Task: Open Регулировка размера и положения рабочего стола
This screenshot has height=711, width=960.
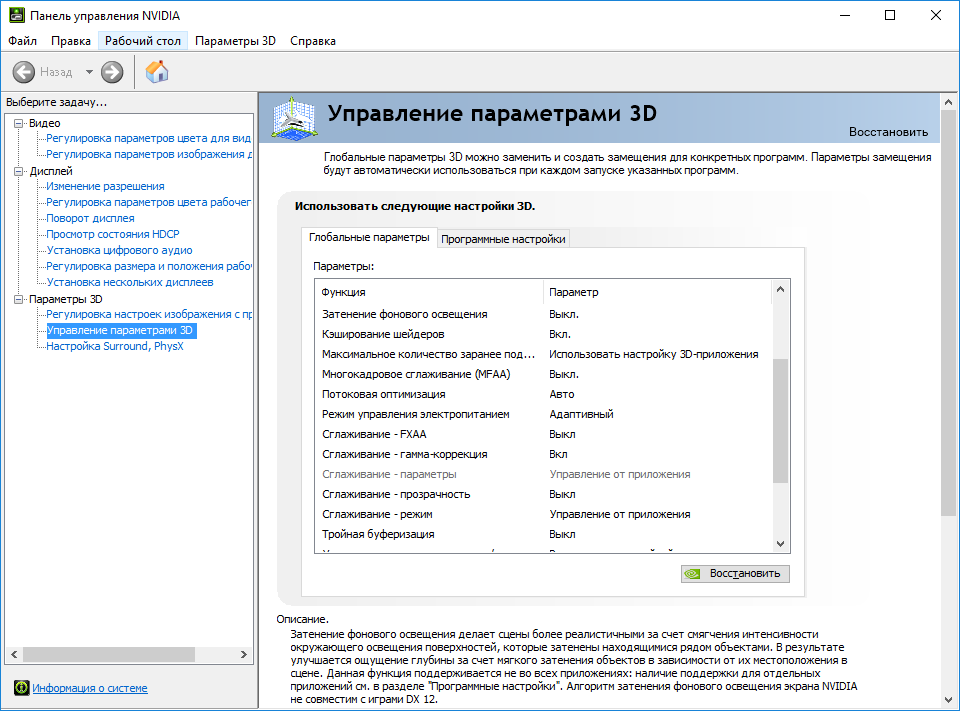Action: tap(149, 266)
